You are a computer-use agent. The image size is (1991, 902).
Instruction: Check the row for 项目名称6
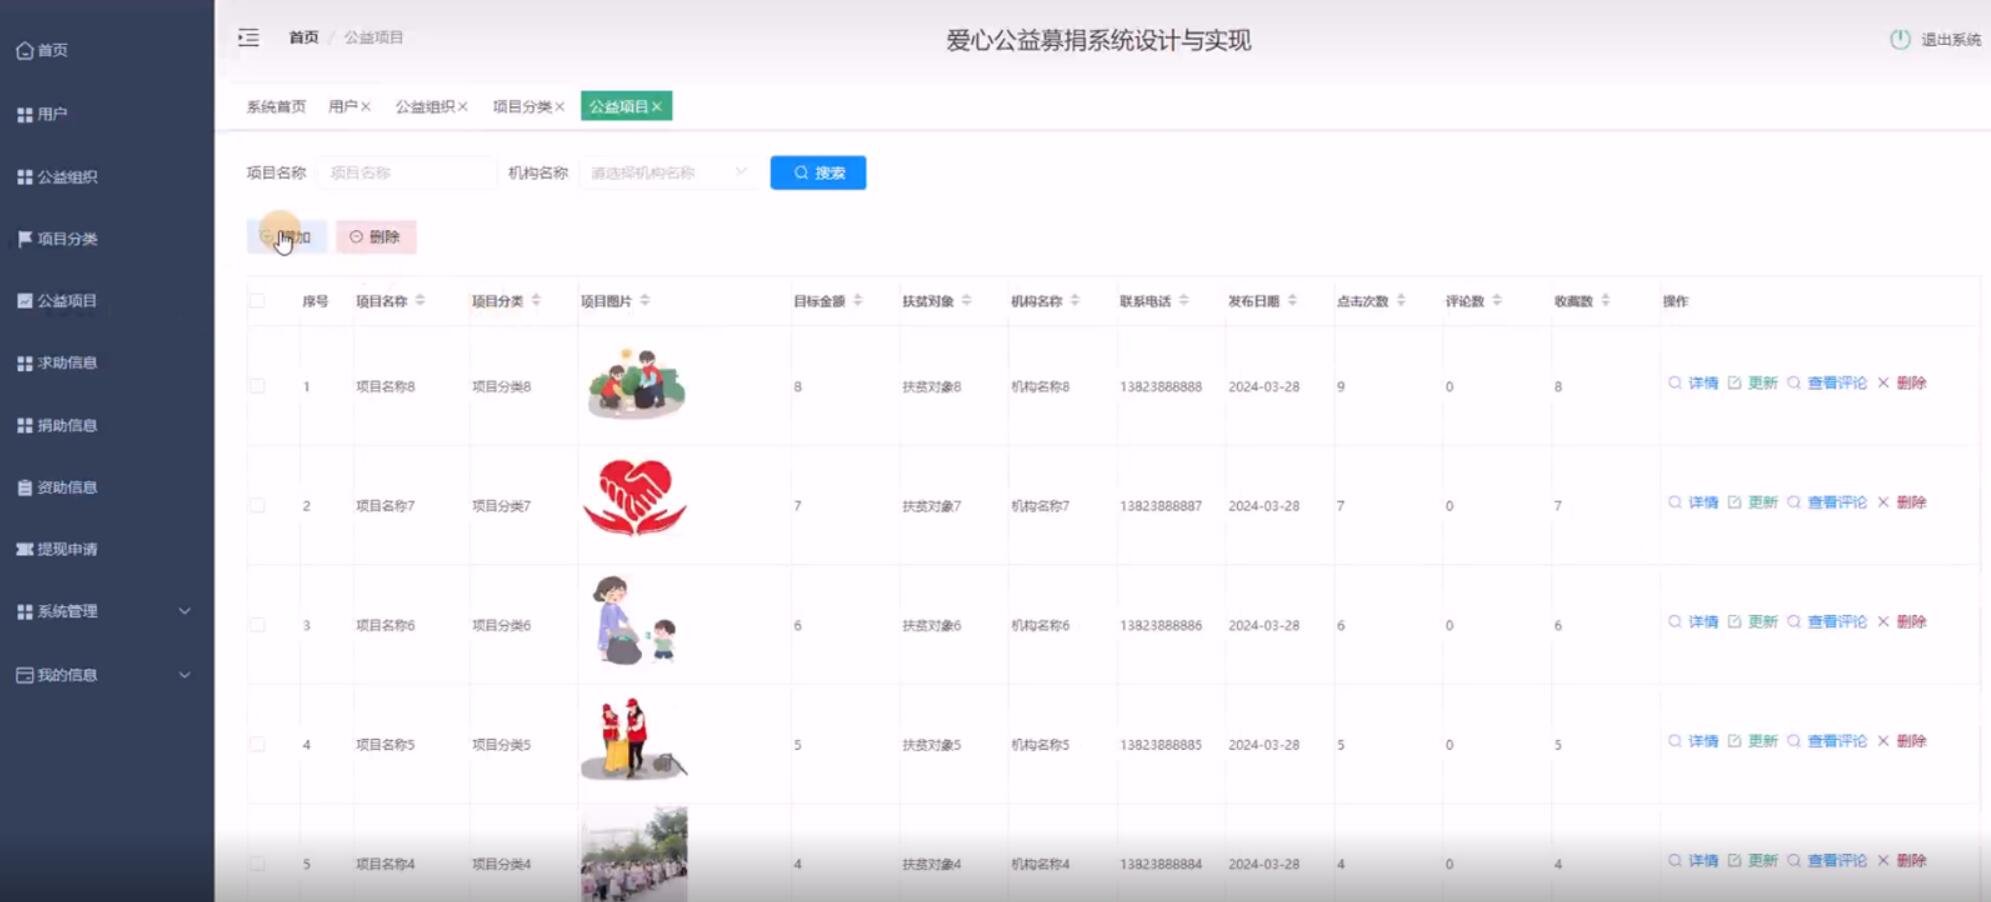pyautogui.click(x=257, y=625)
